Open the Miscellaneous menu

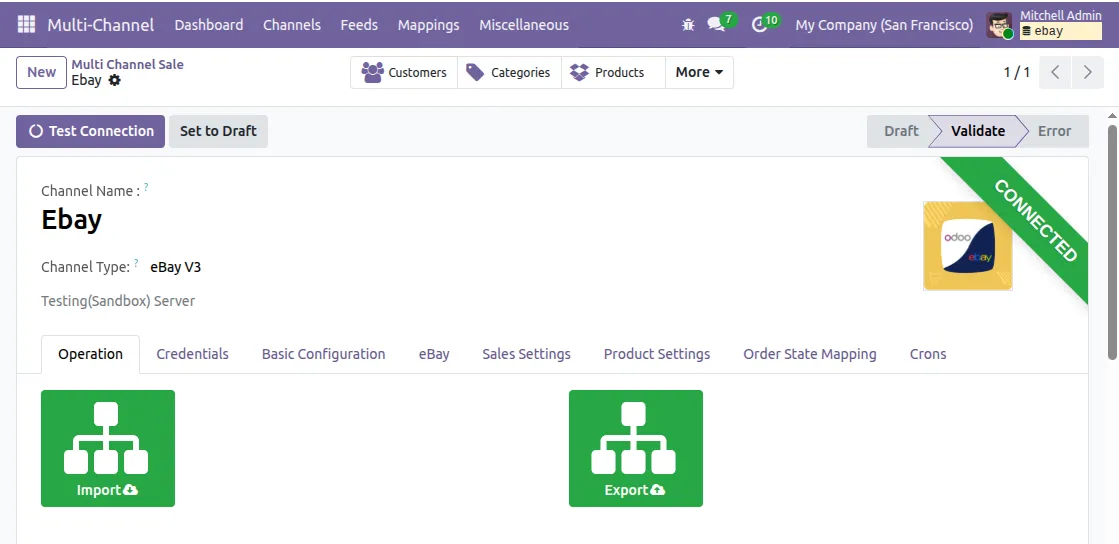pos(524,25)
